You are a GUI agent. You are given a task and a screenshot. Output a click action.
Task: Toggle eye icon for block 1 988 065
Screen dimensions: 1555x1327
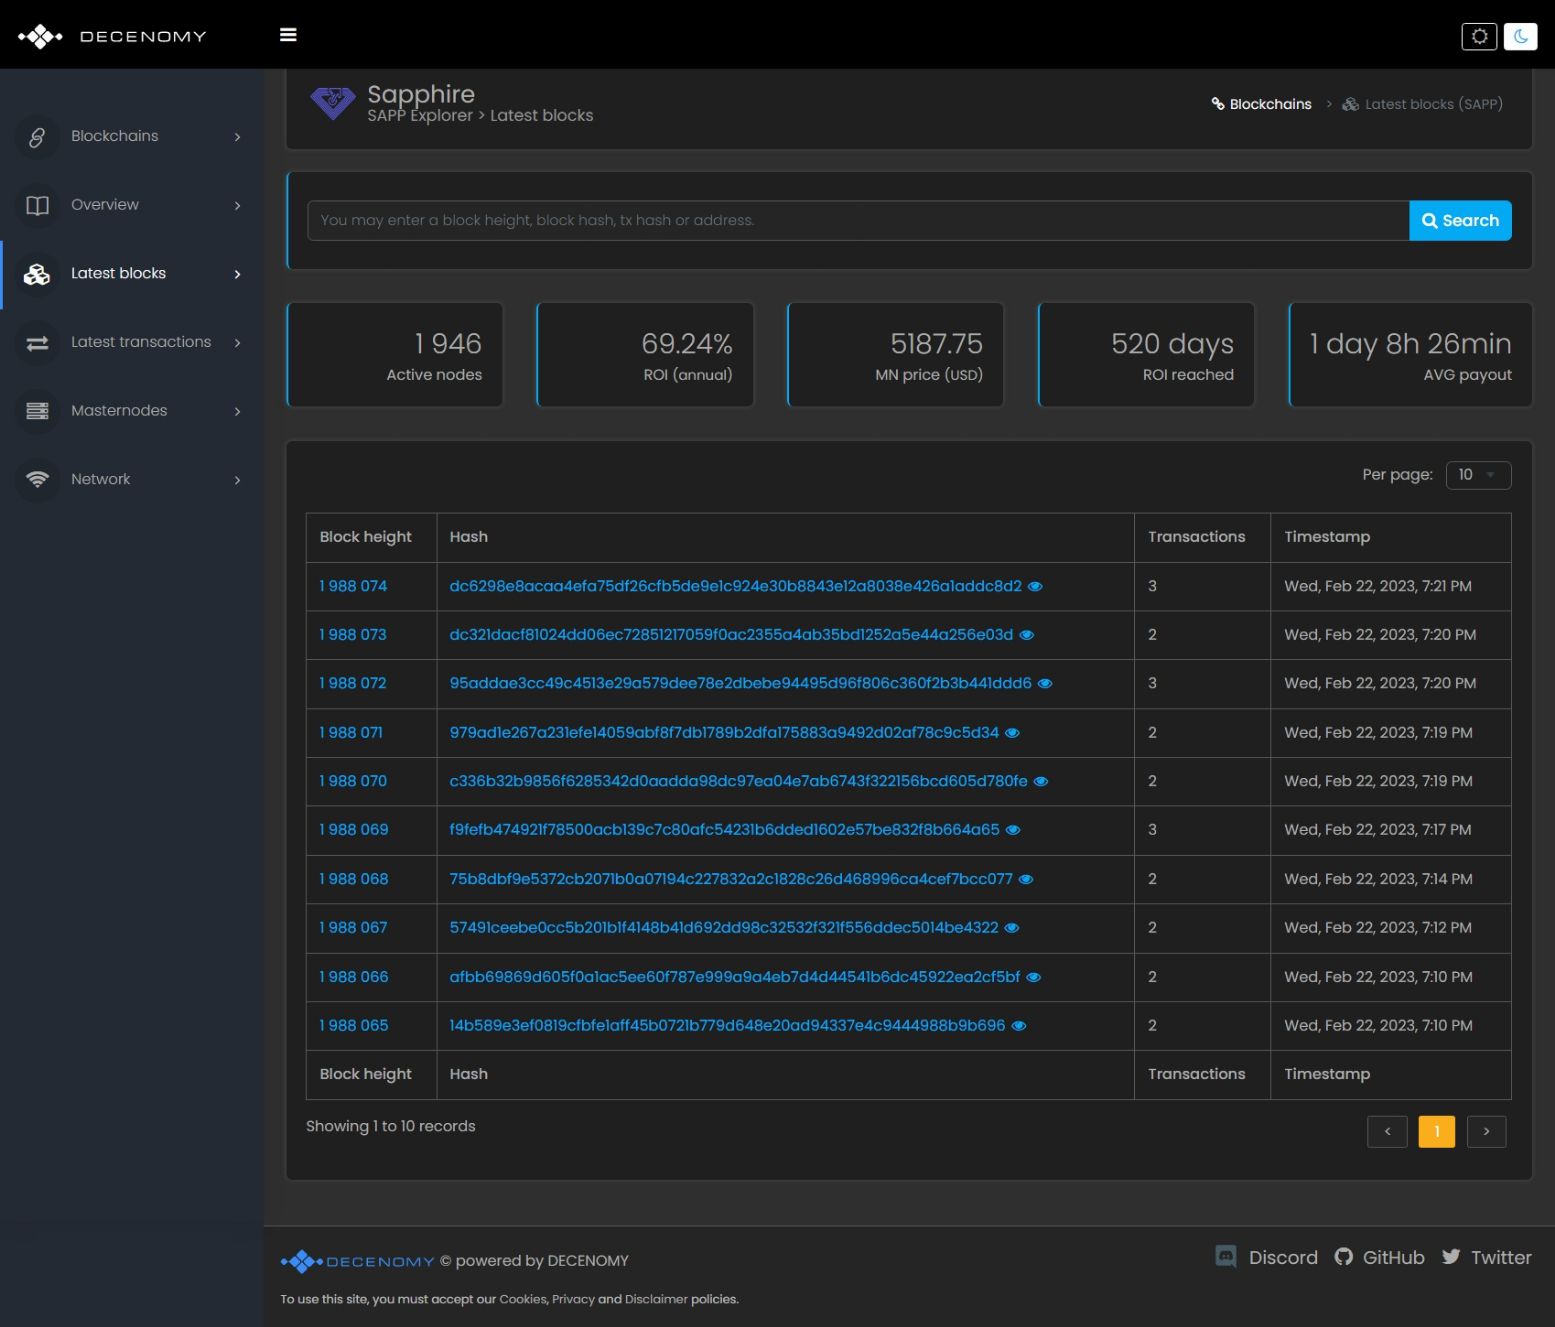[1019, 1026]
